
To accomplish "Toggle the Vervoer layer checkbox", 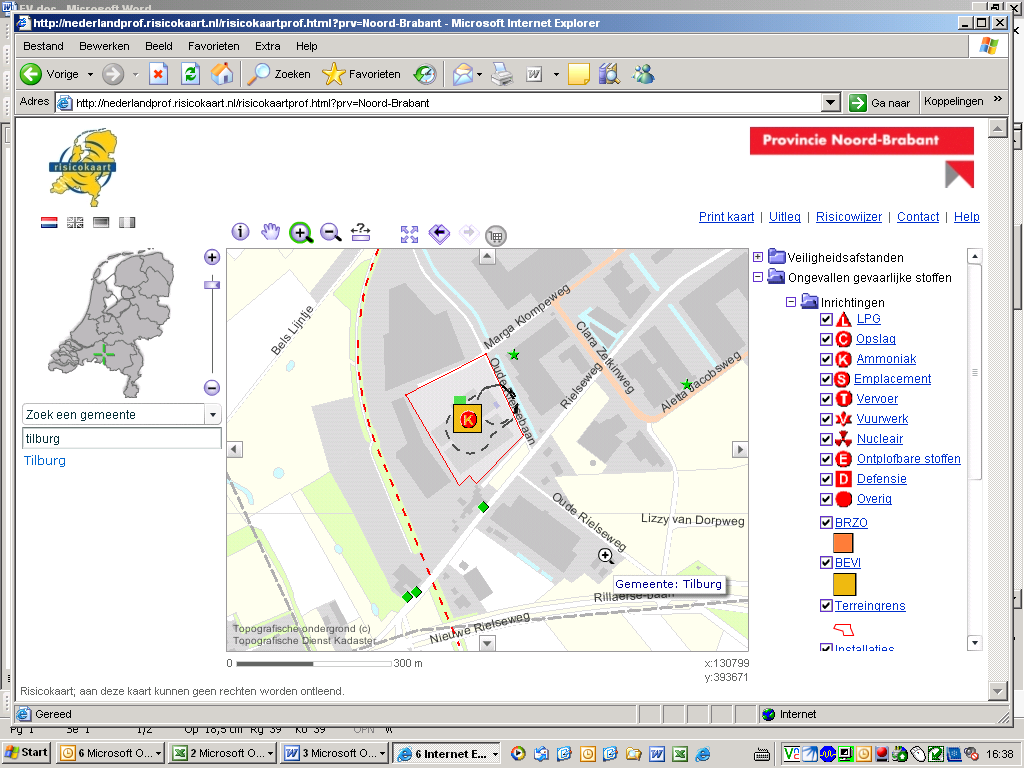I will point(826,399).
